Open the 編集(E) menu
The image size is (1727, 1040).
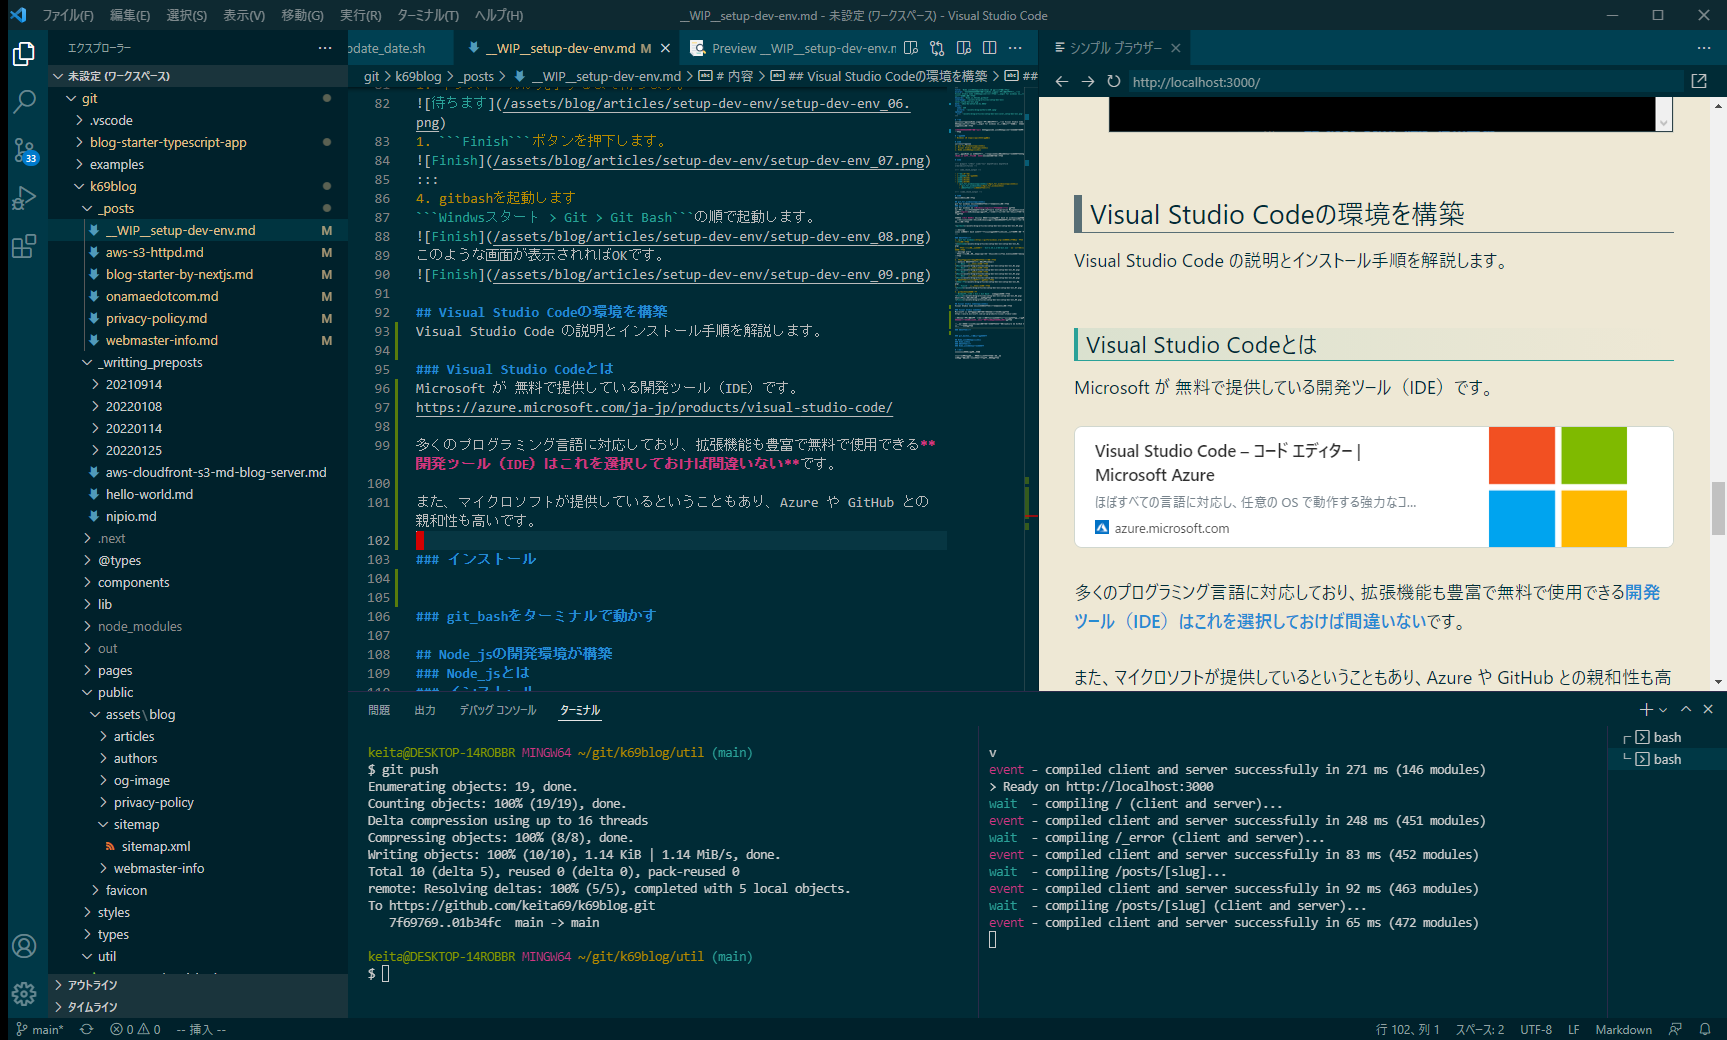point(130,15)
